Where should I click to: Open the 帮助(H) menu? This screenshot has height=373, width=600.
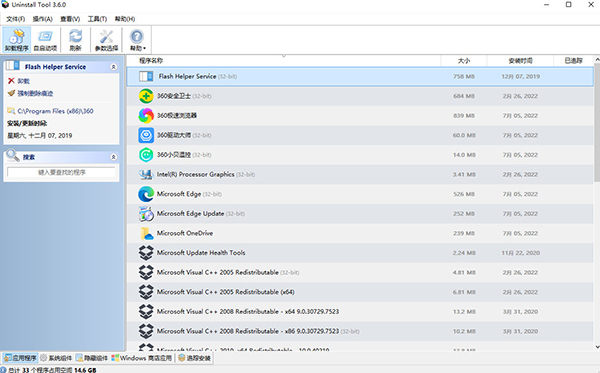pos(125,19)
